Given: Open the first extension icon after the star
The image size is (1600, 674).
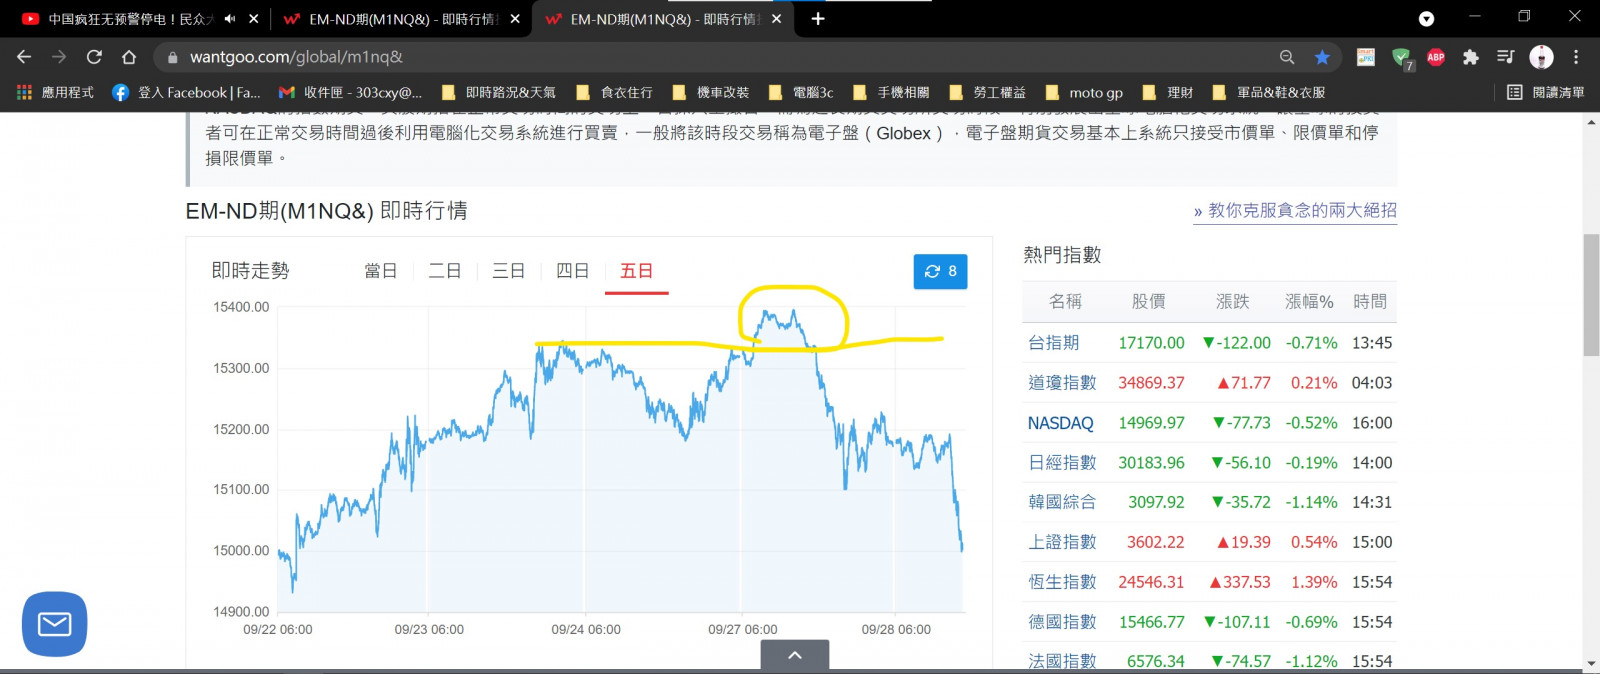Looking at the screenshot, I should coord(1366,57).
